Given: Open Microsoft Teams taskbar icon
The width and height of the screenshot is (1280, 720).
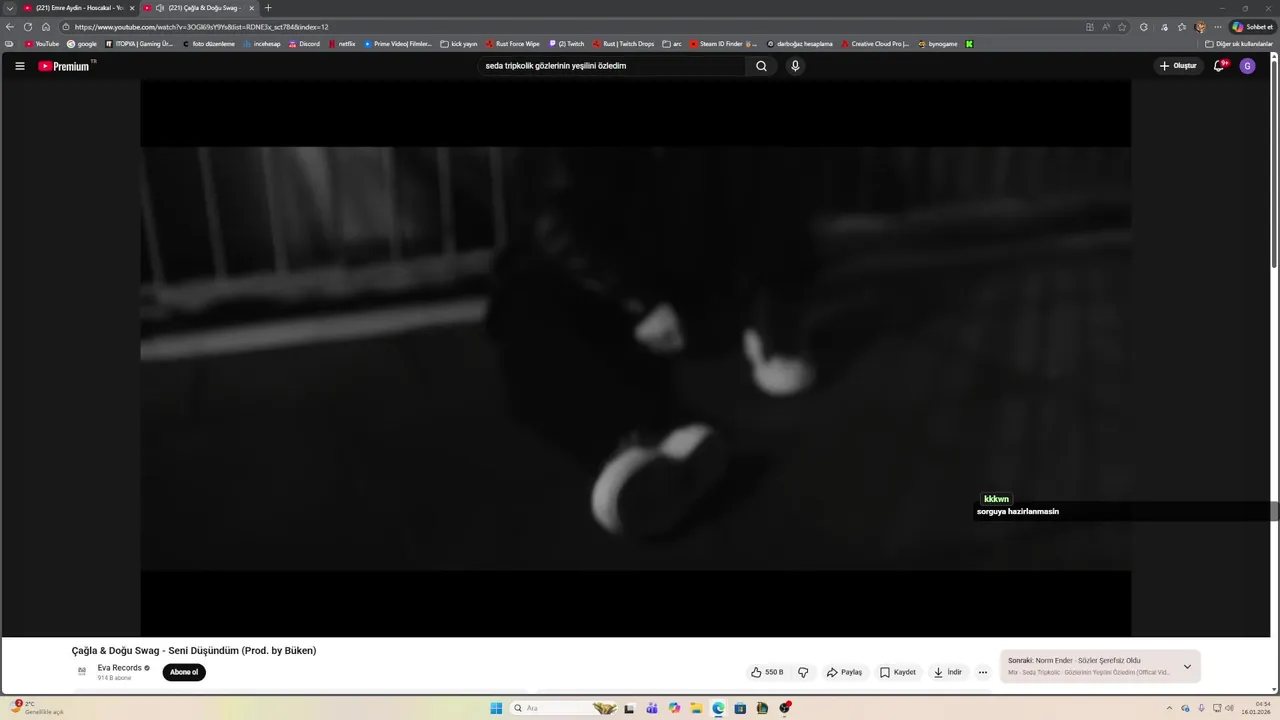Looking at the screenshot, I should click(652, 708).
